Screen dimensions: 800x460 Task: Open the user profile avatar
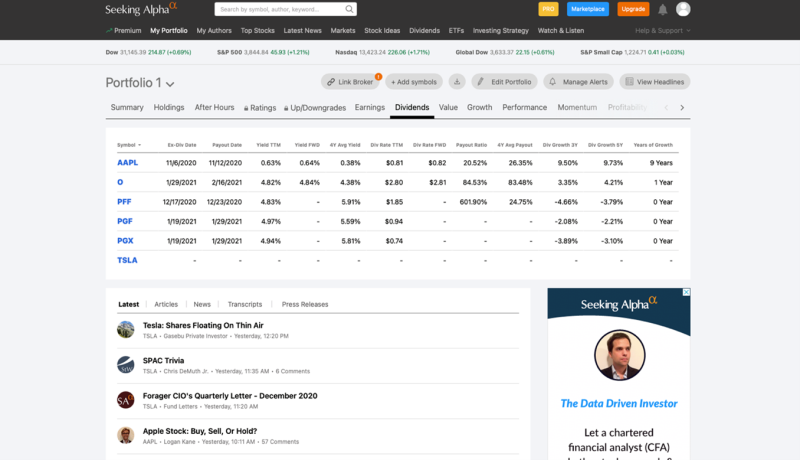pyautogui.click(x=683, y=9)
